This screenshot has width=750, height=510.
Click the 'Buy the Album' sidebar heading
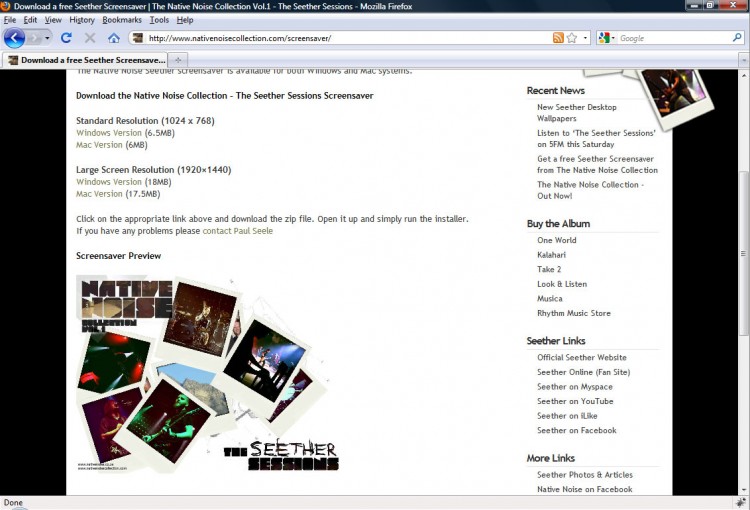pos(558,224)
